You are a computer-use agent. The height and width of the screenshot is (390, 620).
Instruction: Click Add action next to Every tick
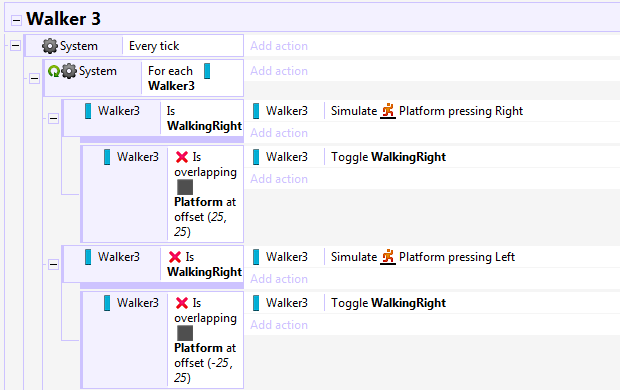coord(279,46)
